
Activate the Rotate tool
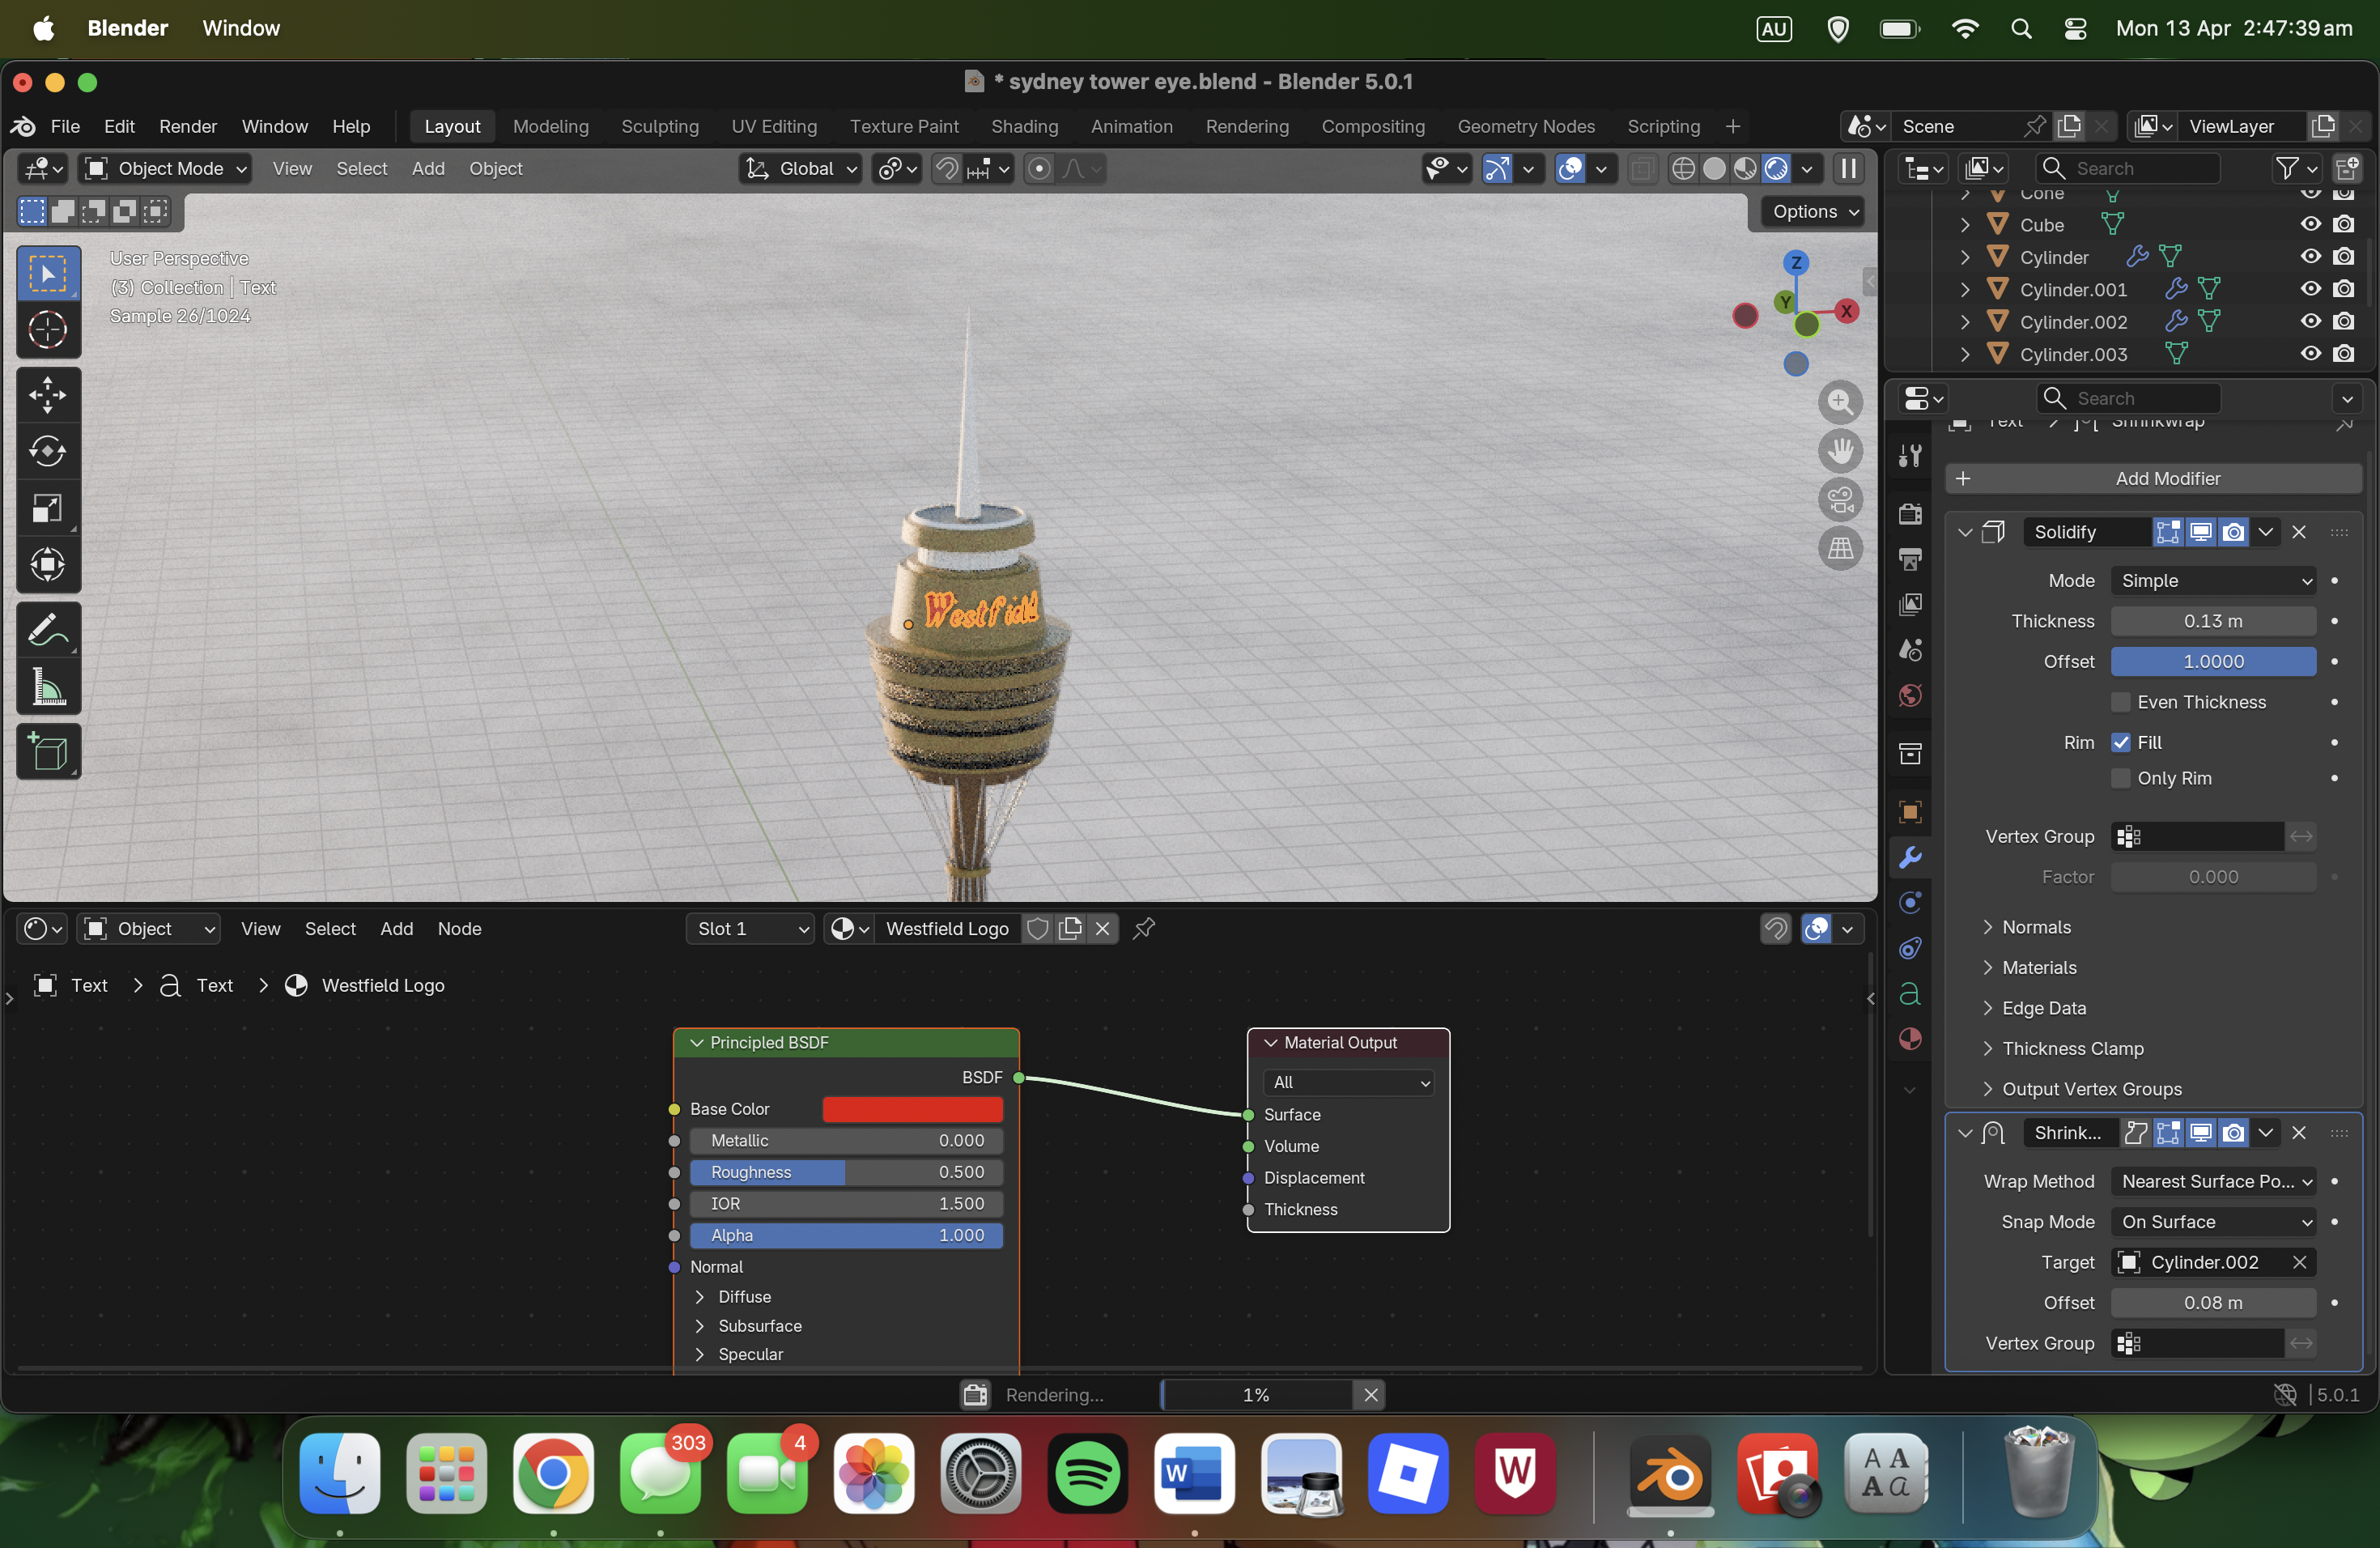(48, 451)
